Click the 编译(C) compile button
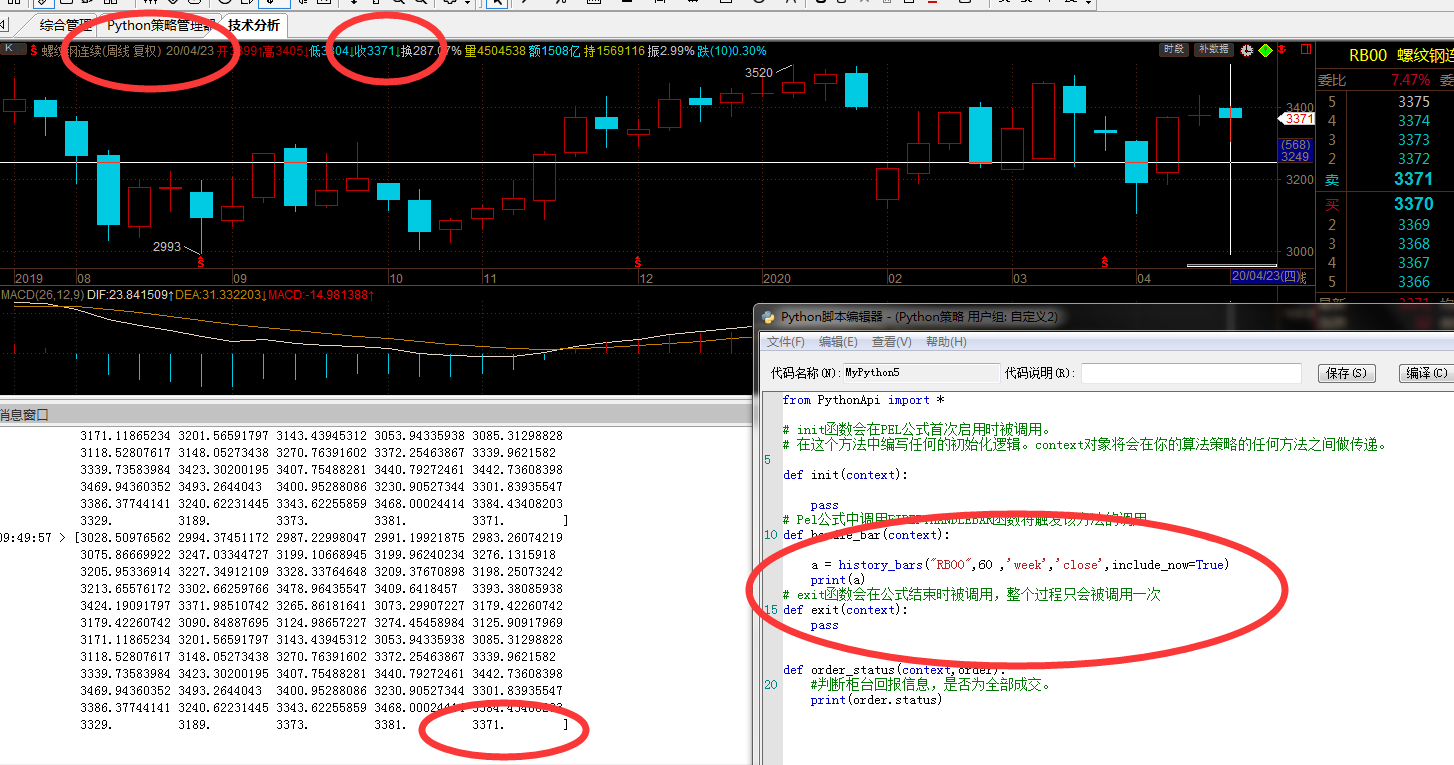The image size is (1454, 765). [1425, 373]
